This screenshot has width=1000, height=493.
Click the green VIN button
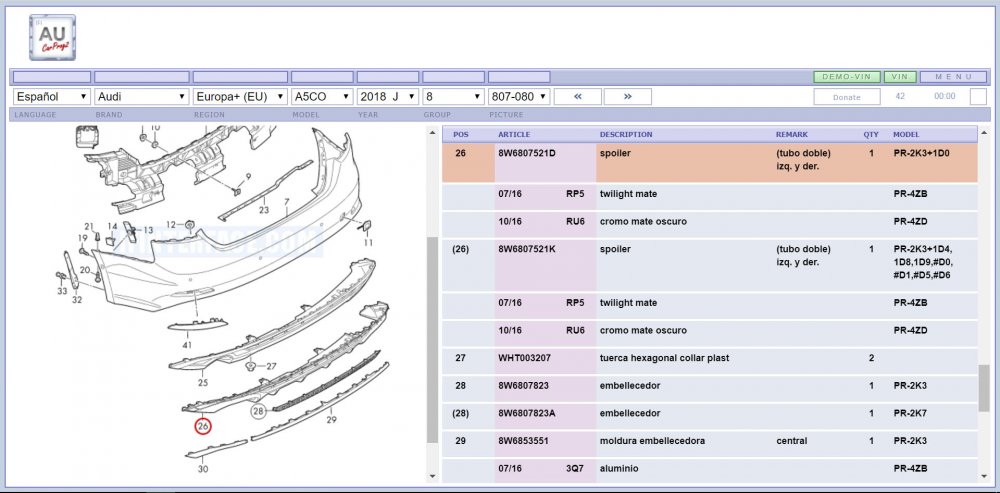(900, 77)
